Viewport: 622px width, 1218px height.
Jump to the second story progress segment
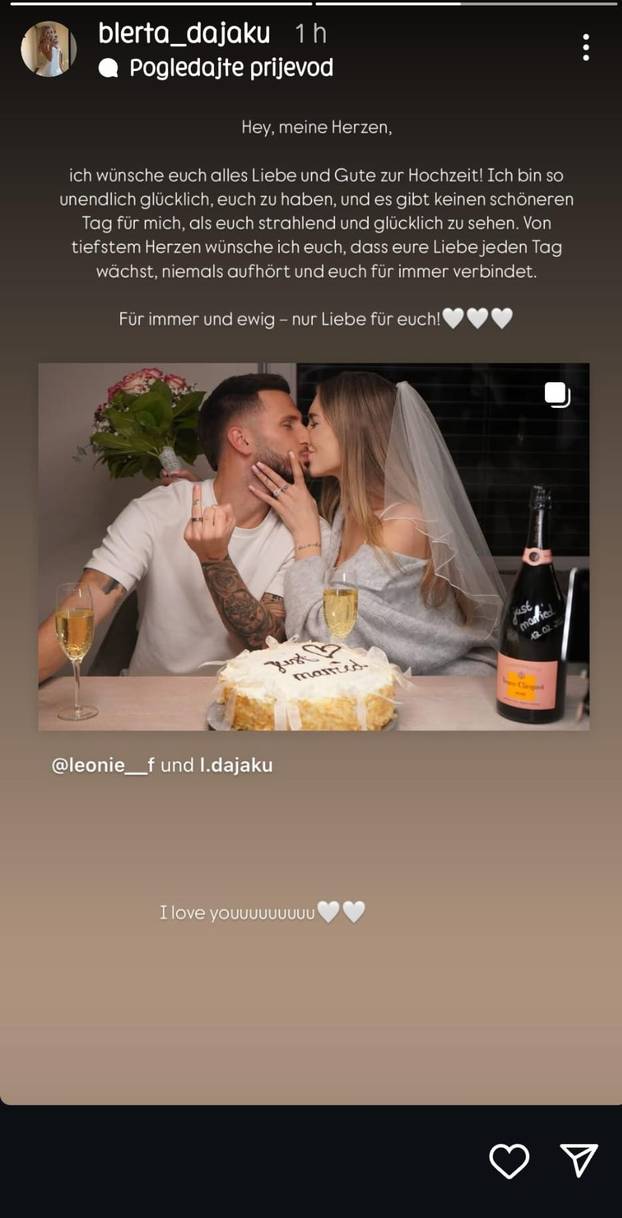[465, 4]
